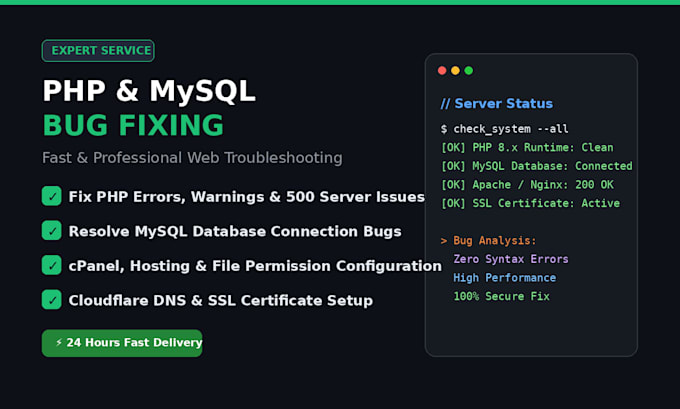This screenshot has height=409, width=680.
Task: Toggle checkbox beside Resolve MySQL Database line
Action: (52, 231)
